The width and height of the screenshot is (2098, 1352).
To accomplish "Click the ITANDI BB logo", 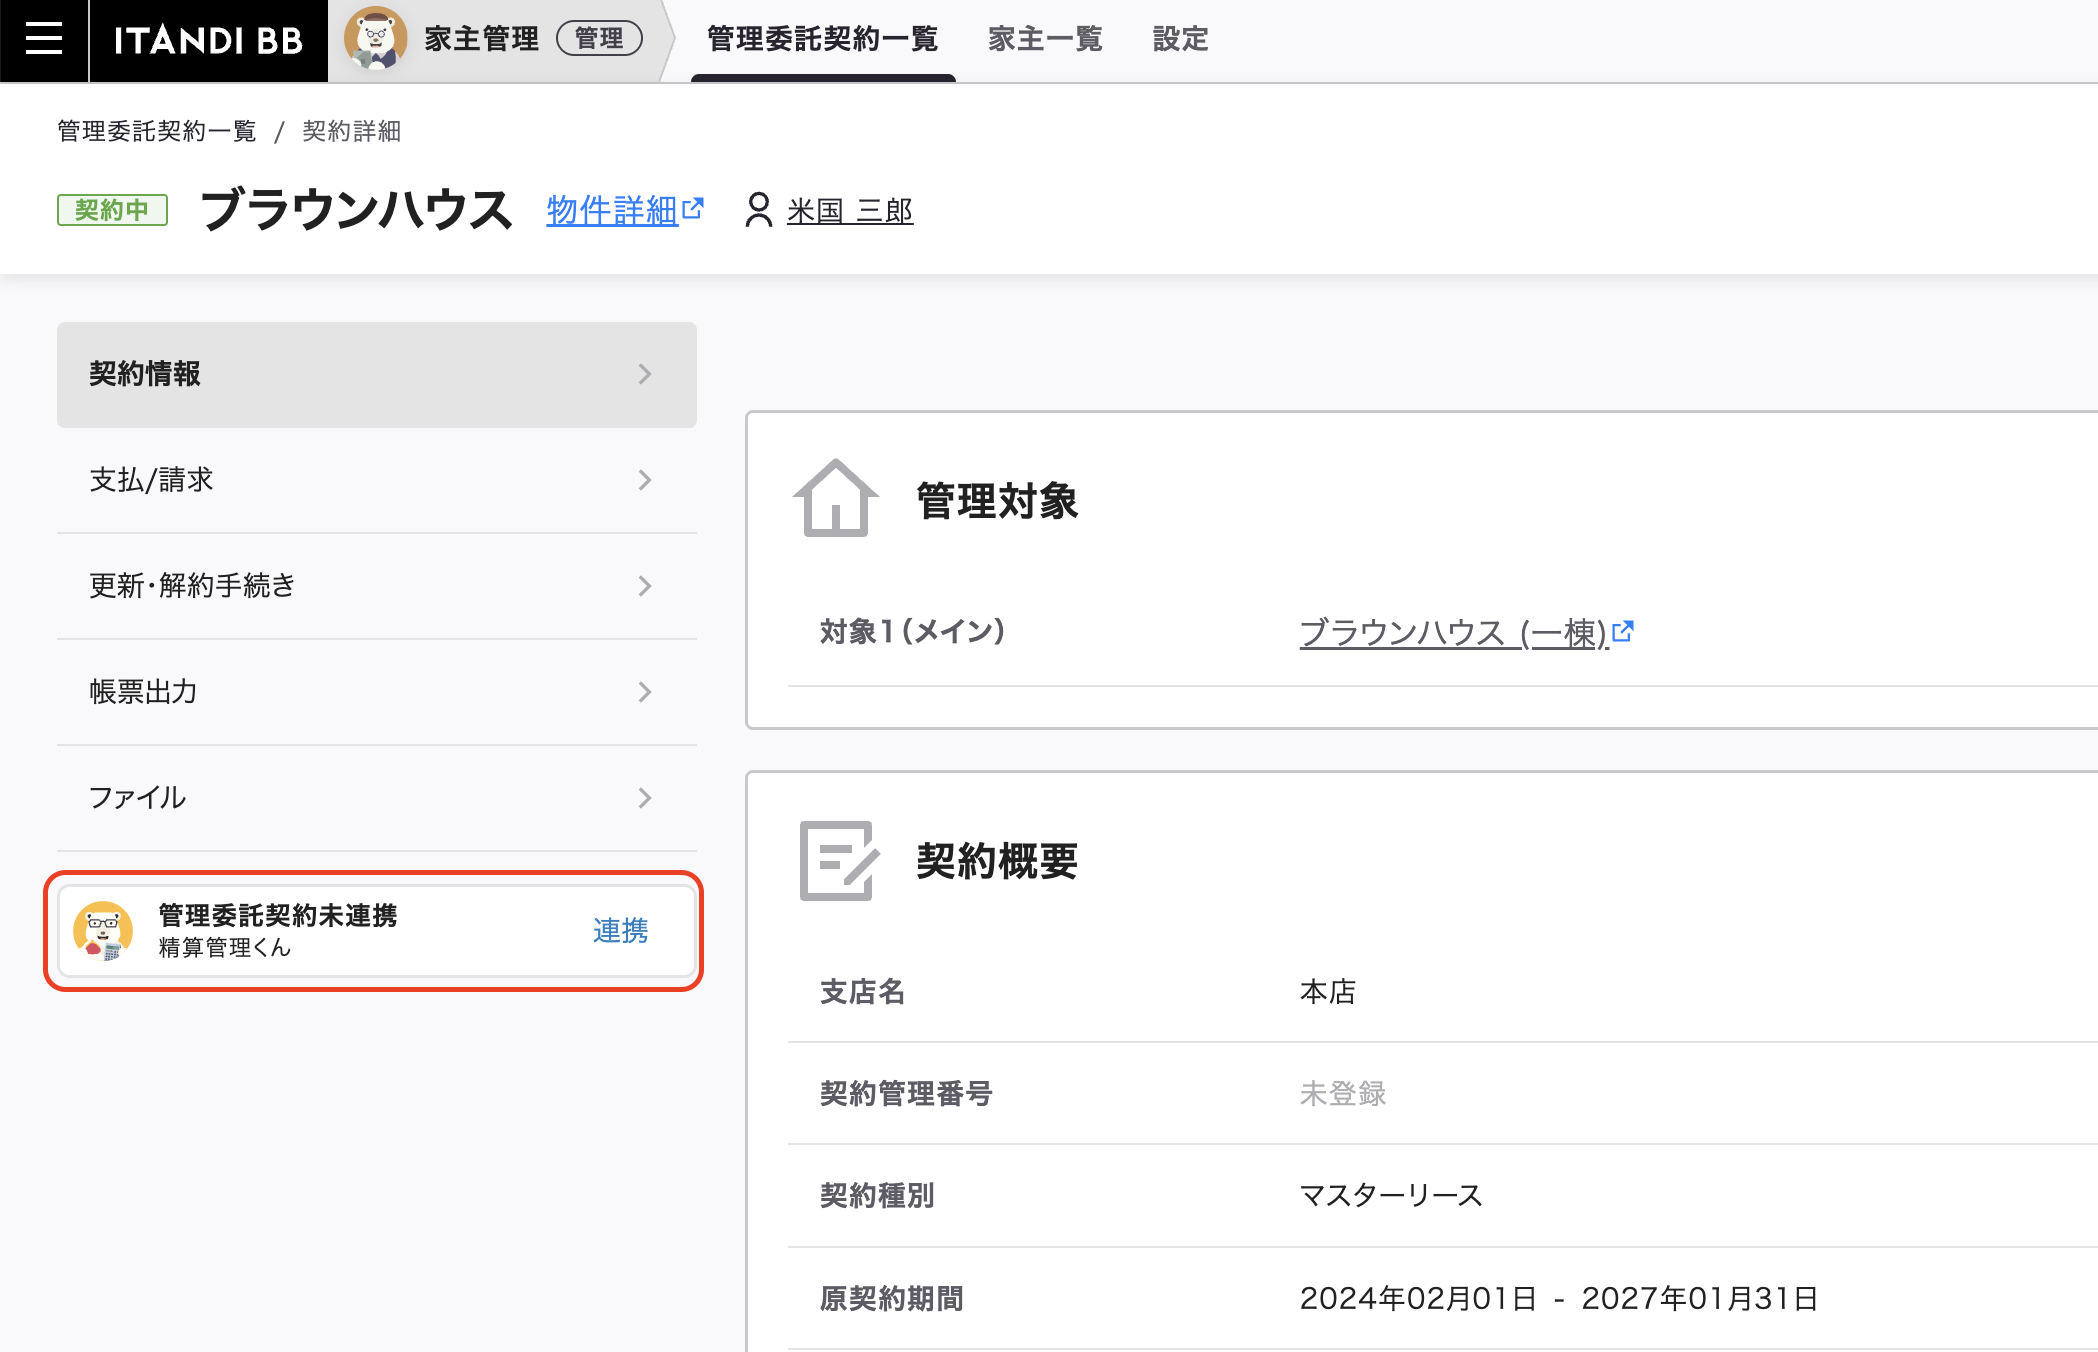I will 208,40.
